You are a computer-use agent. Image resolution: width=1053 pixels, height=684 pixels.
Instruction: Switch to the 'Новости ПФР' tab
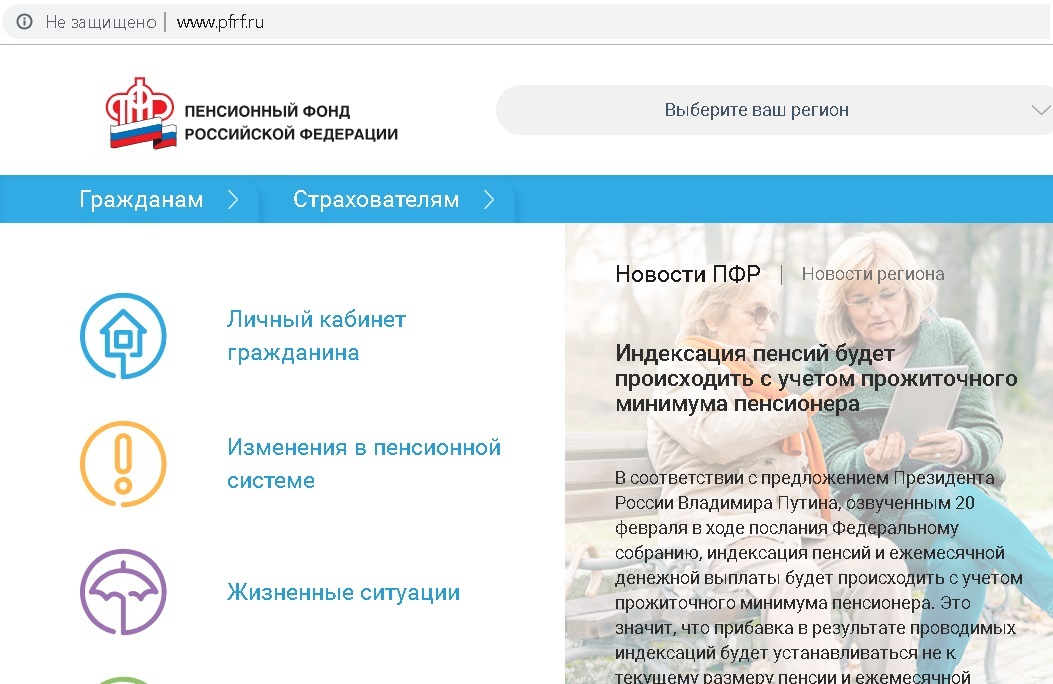click(x=687, y=274)
